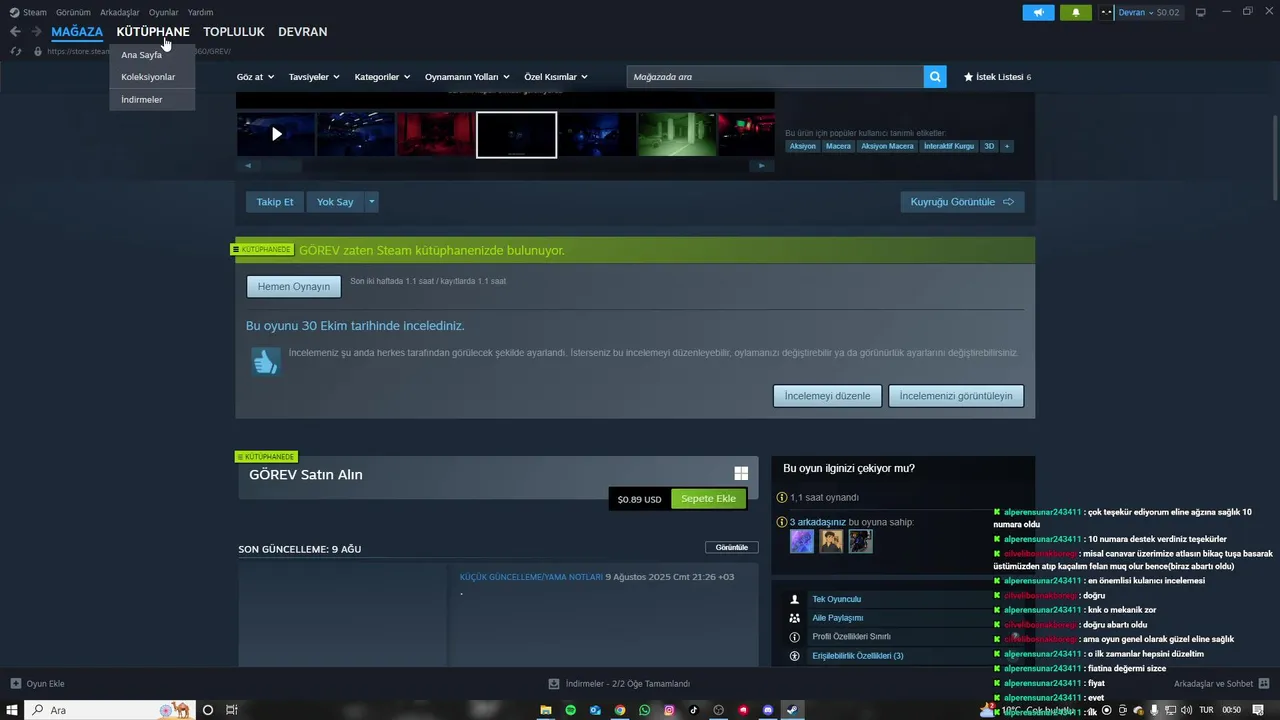Click the İndirmeler download status icon

554,684
